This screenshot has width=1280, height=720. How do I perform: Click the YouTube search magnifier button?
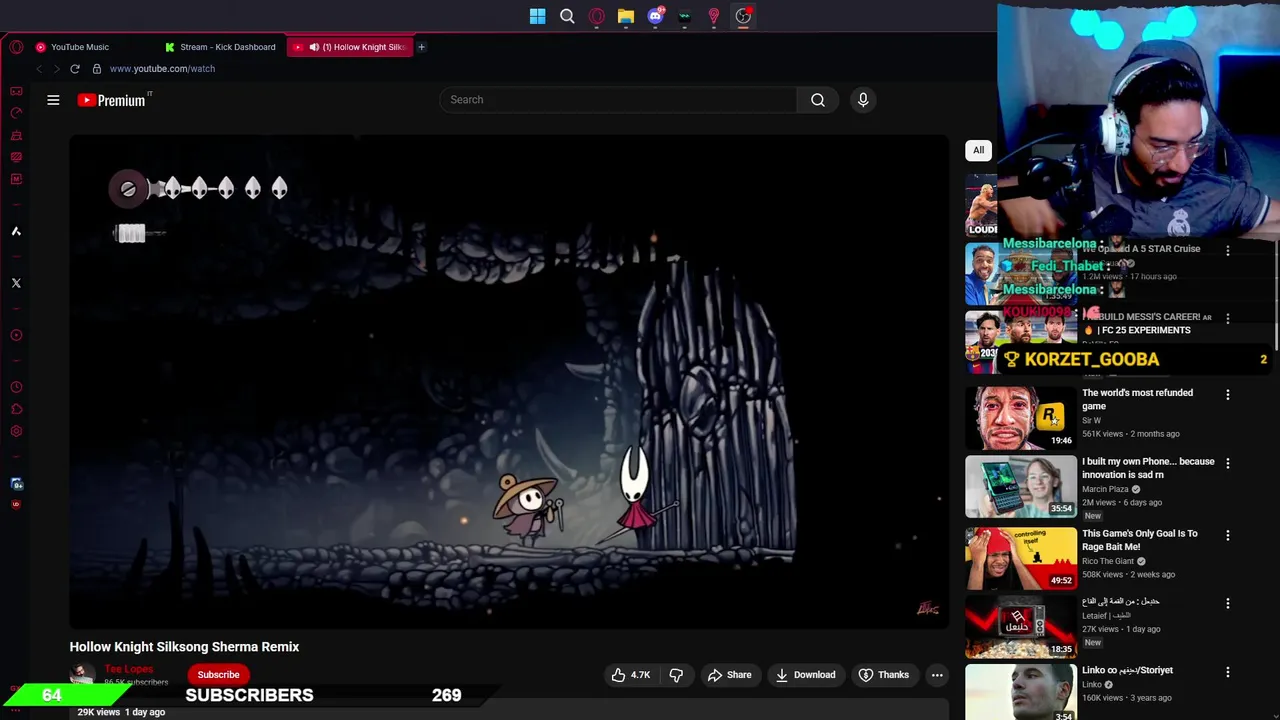(x=818, y=100)
